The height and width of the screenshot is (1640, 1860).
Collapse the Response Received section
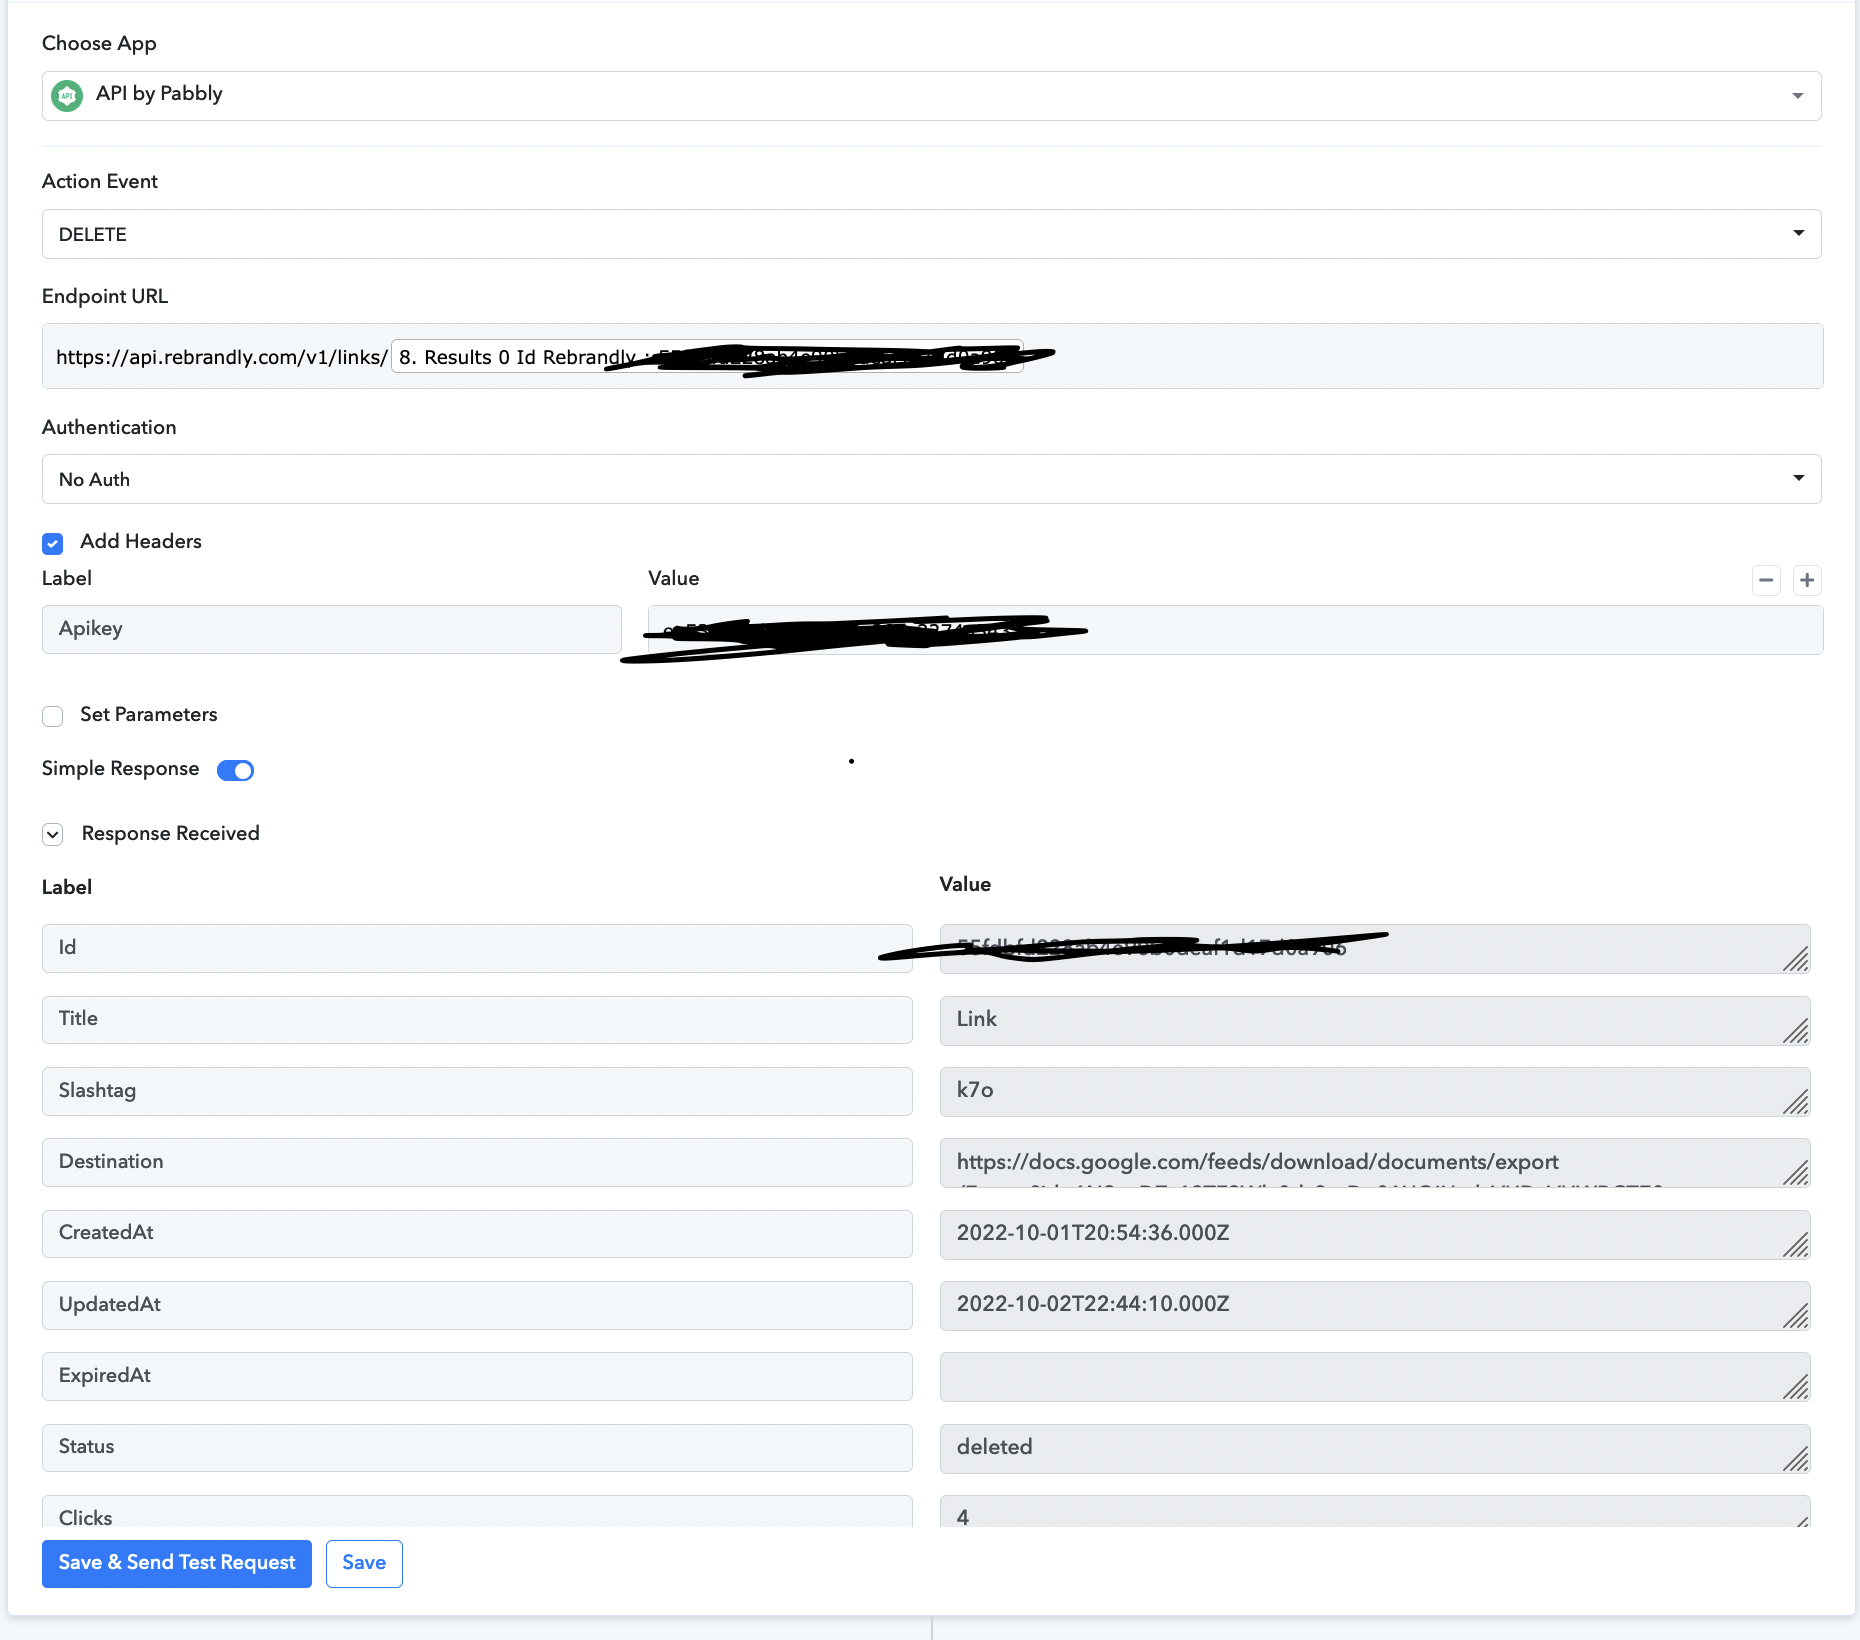click(x=53, y=834)
